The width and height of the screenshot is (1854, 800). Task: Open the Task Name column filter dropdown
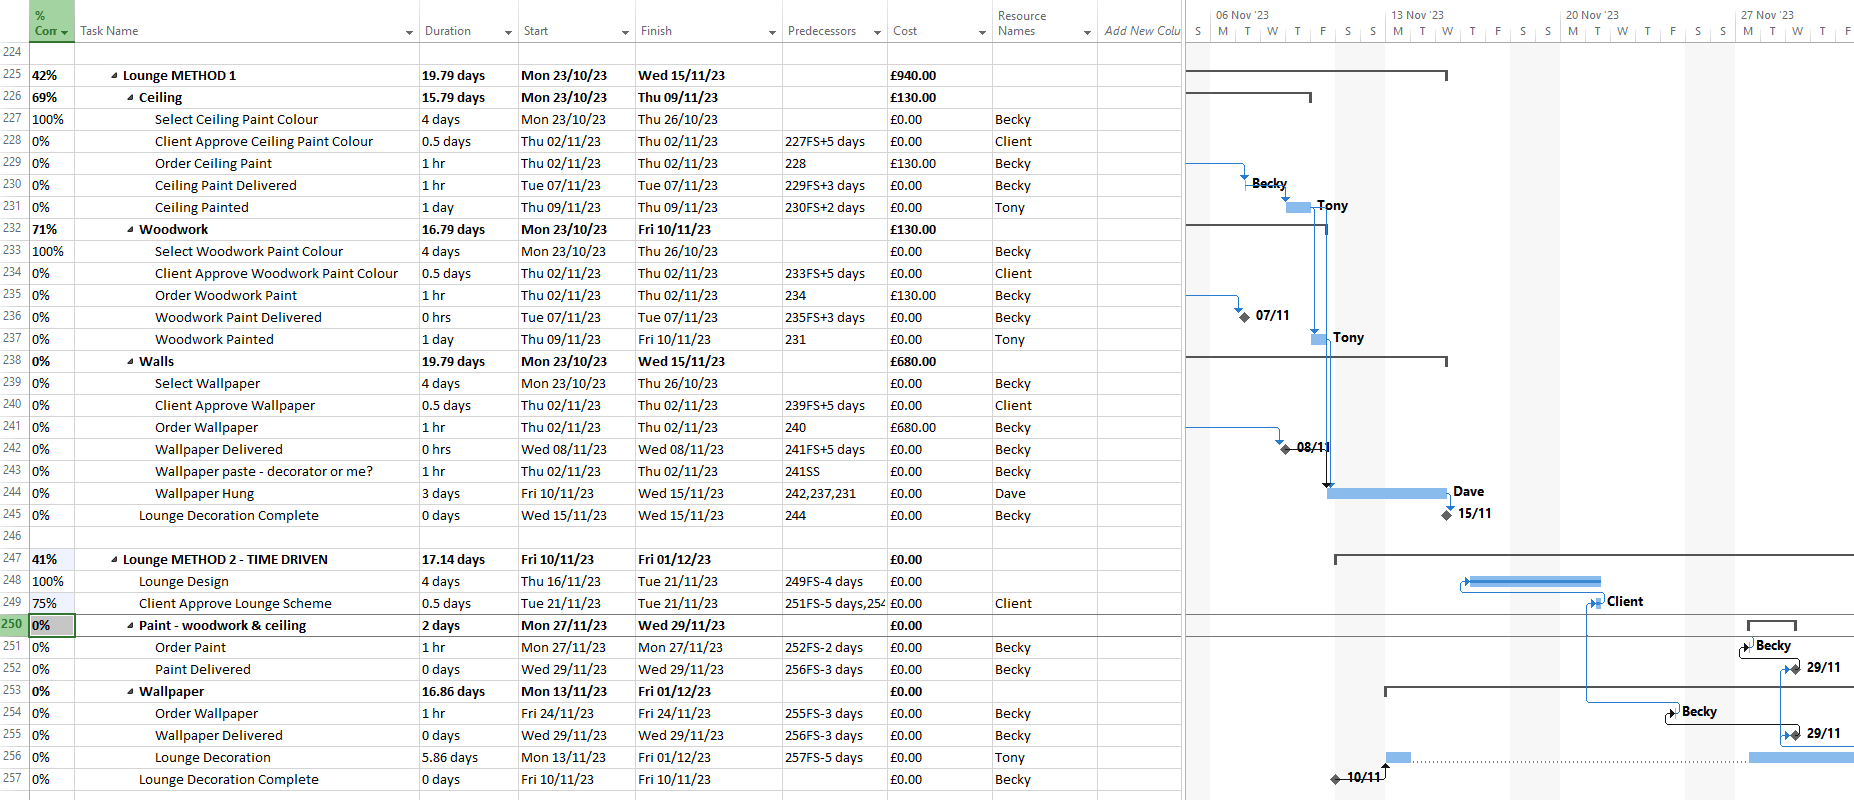(x=409, y=33)
